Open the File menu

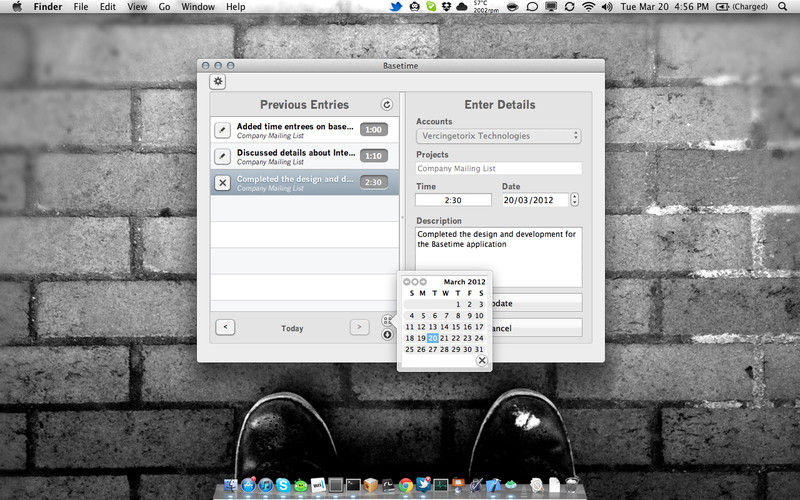pyautogui.click(x=81, y=7)
